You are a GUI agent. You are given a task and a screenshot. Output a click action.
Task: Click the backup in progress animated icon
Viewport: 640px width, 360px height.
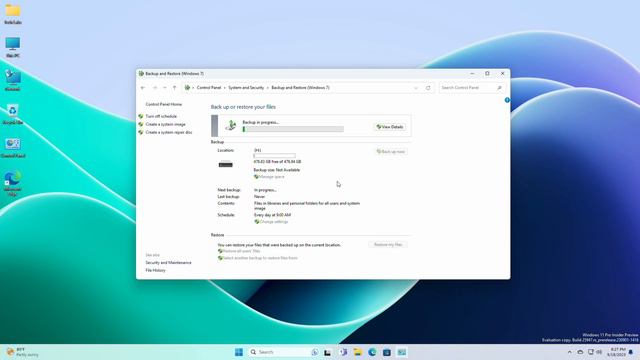click(231, 125)
